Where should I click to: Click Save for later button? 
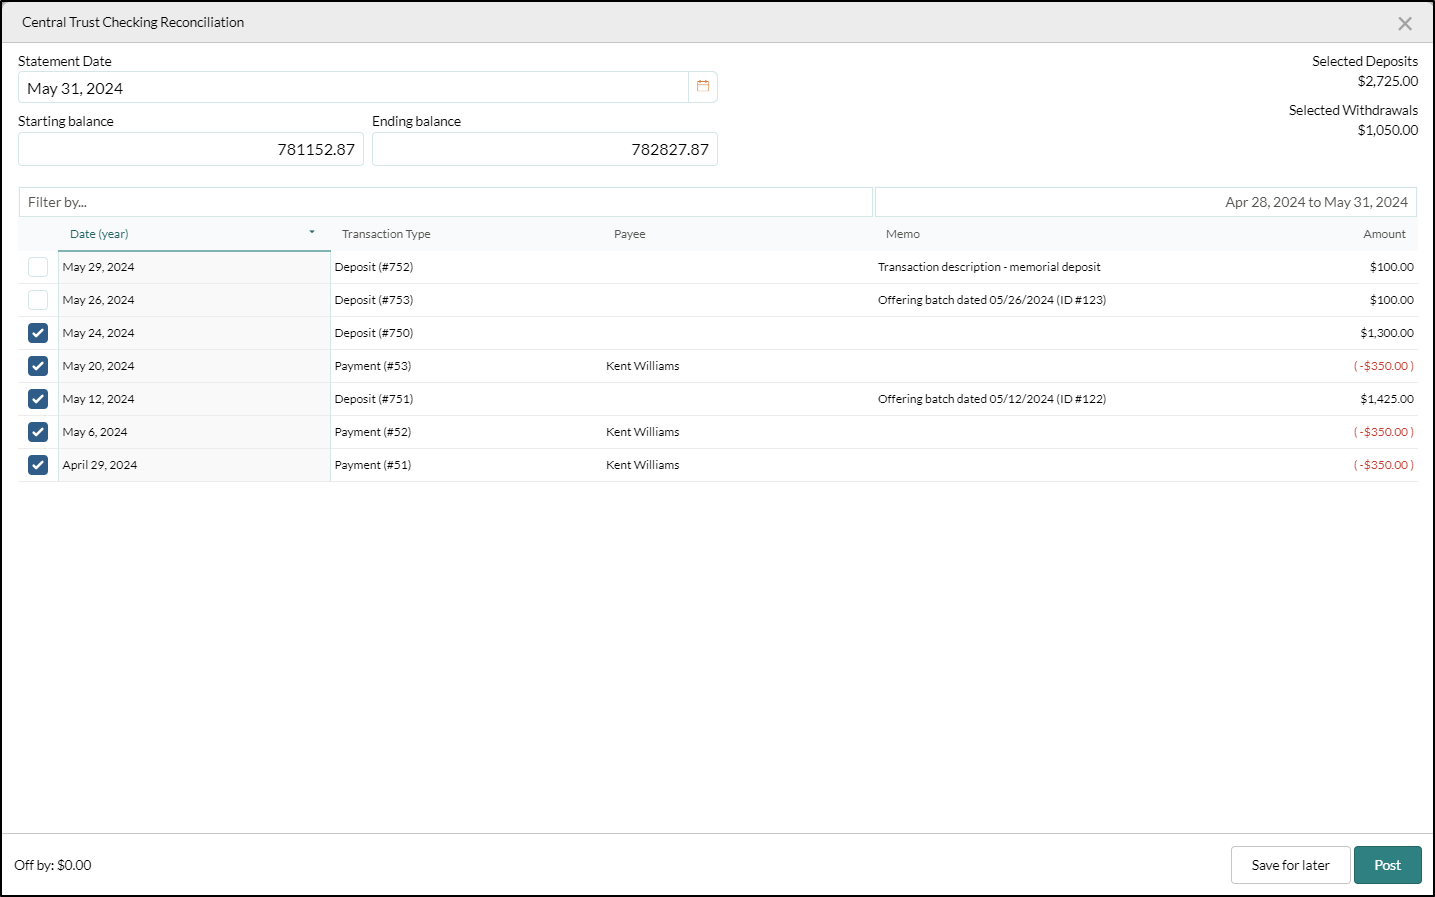click(1290, 865)
